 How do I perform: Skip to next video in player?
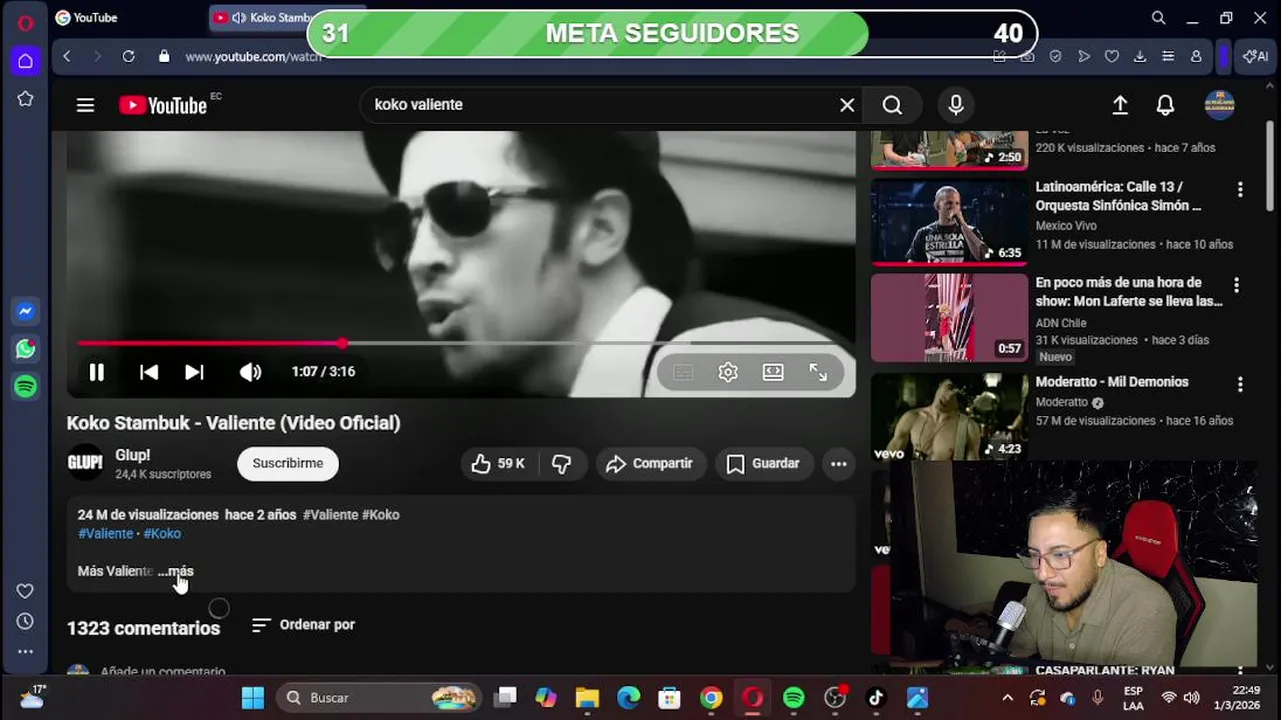194,372
